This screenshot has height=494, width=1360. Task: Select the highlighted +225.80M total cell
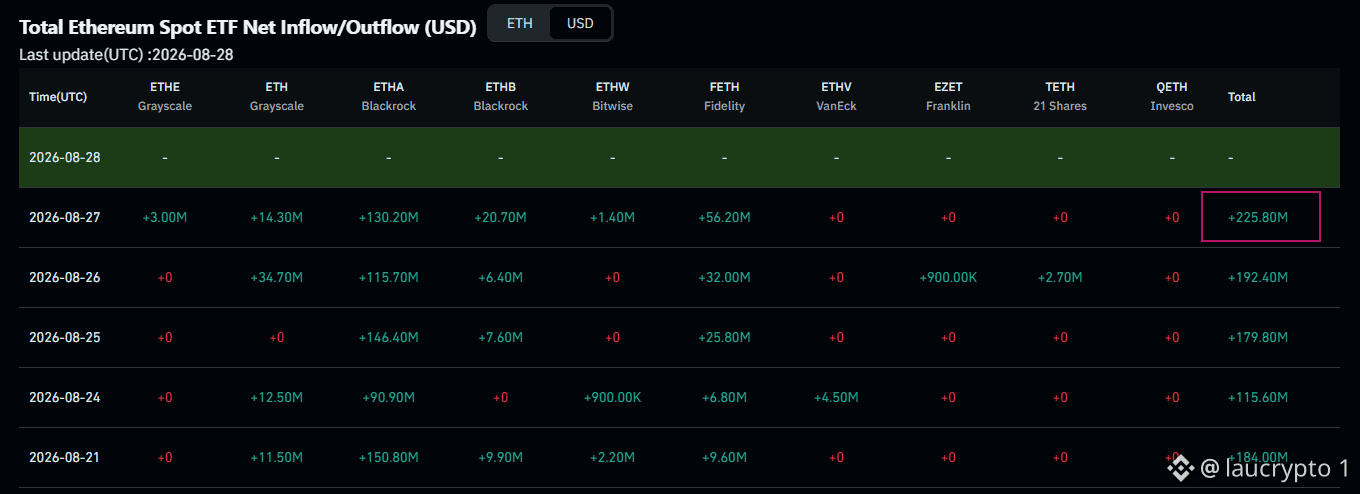1260,217
